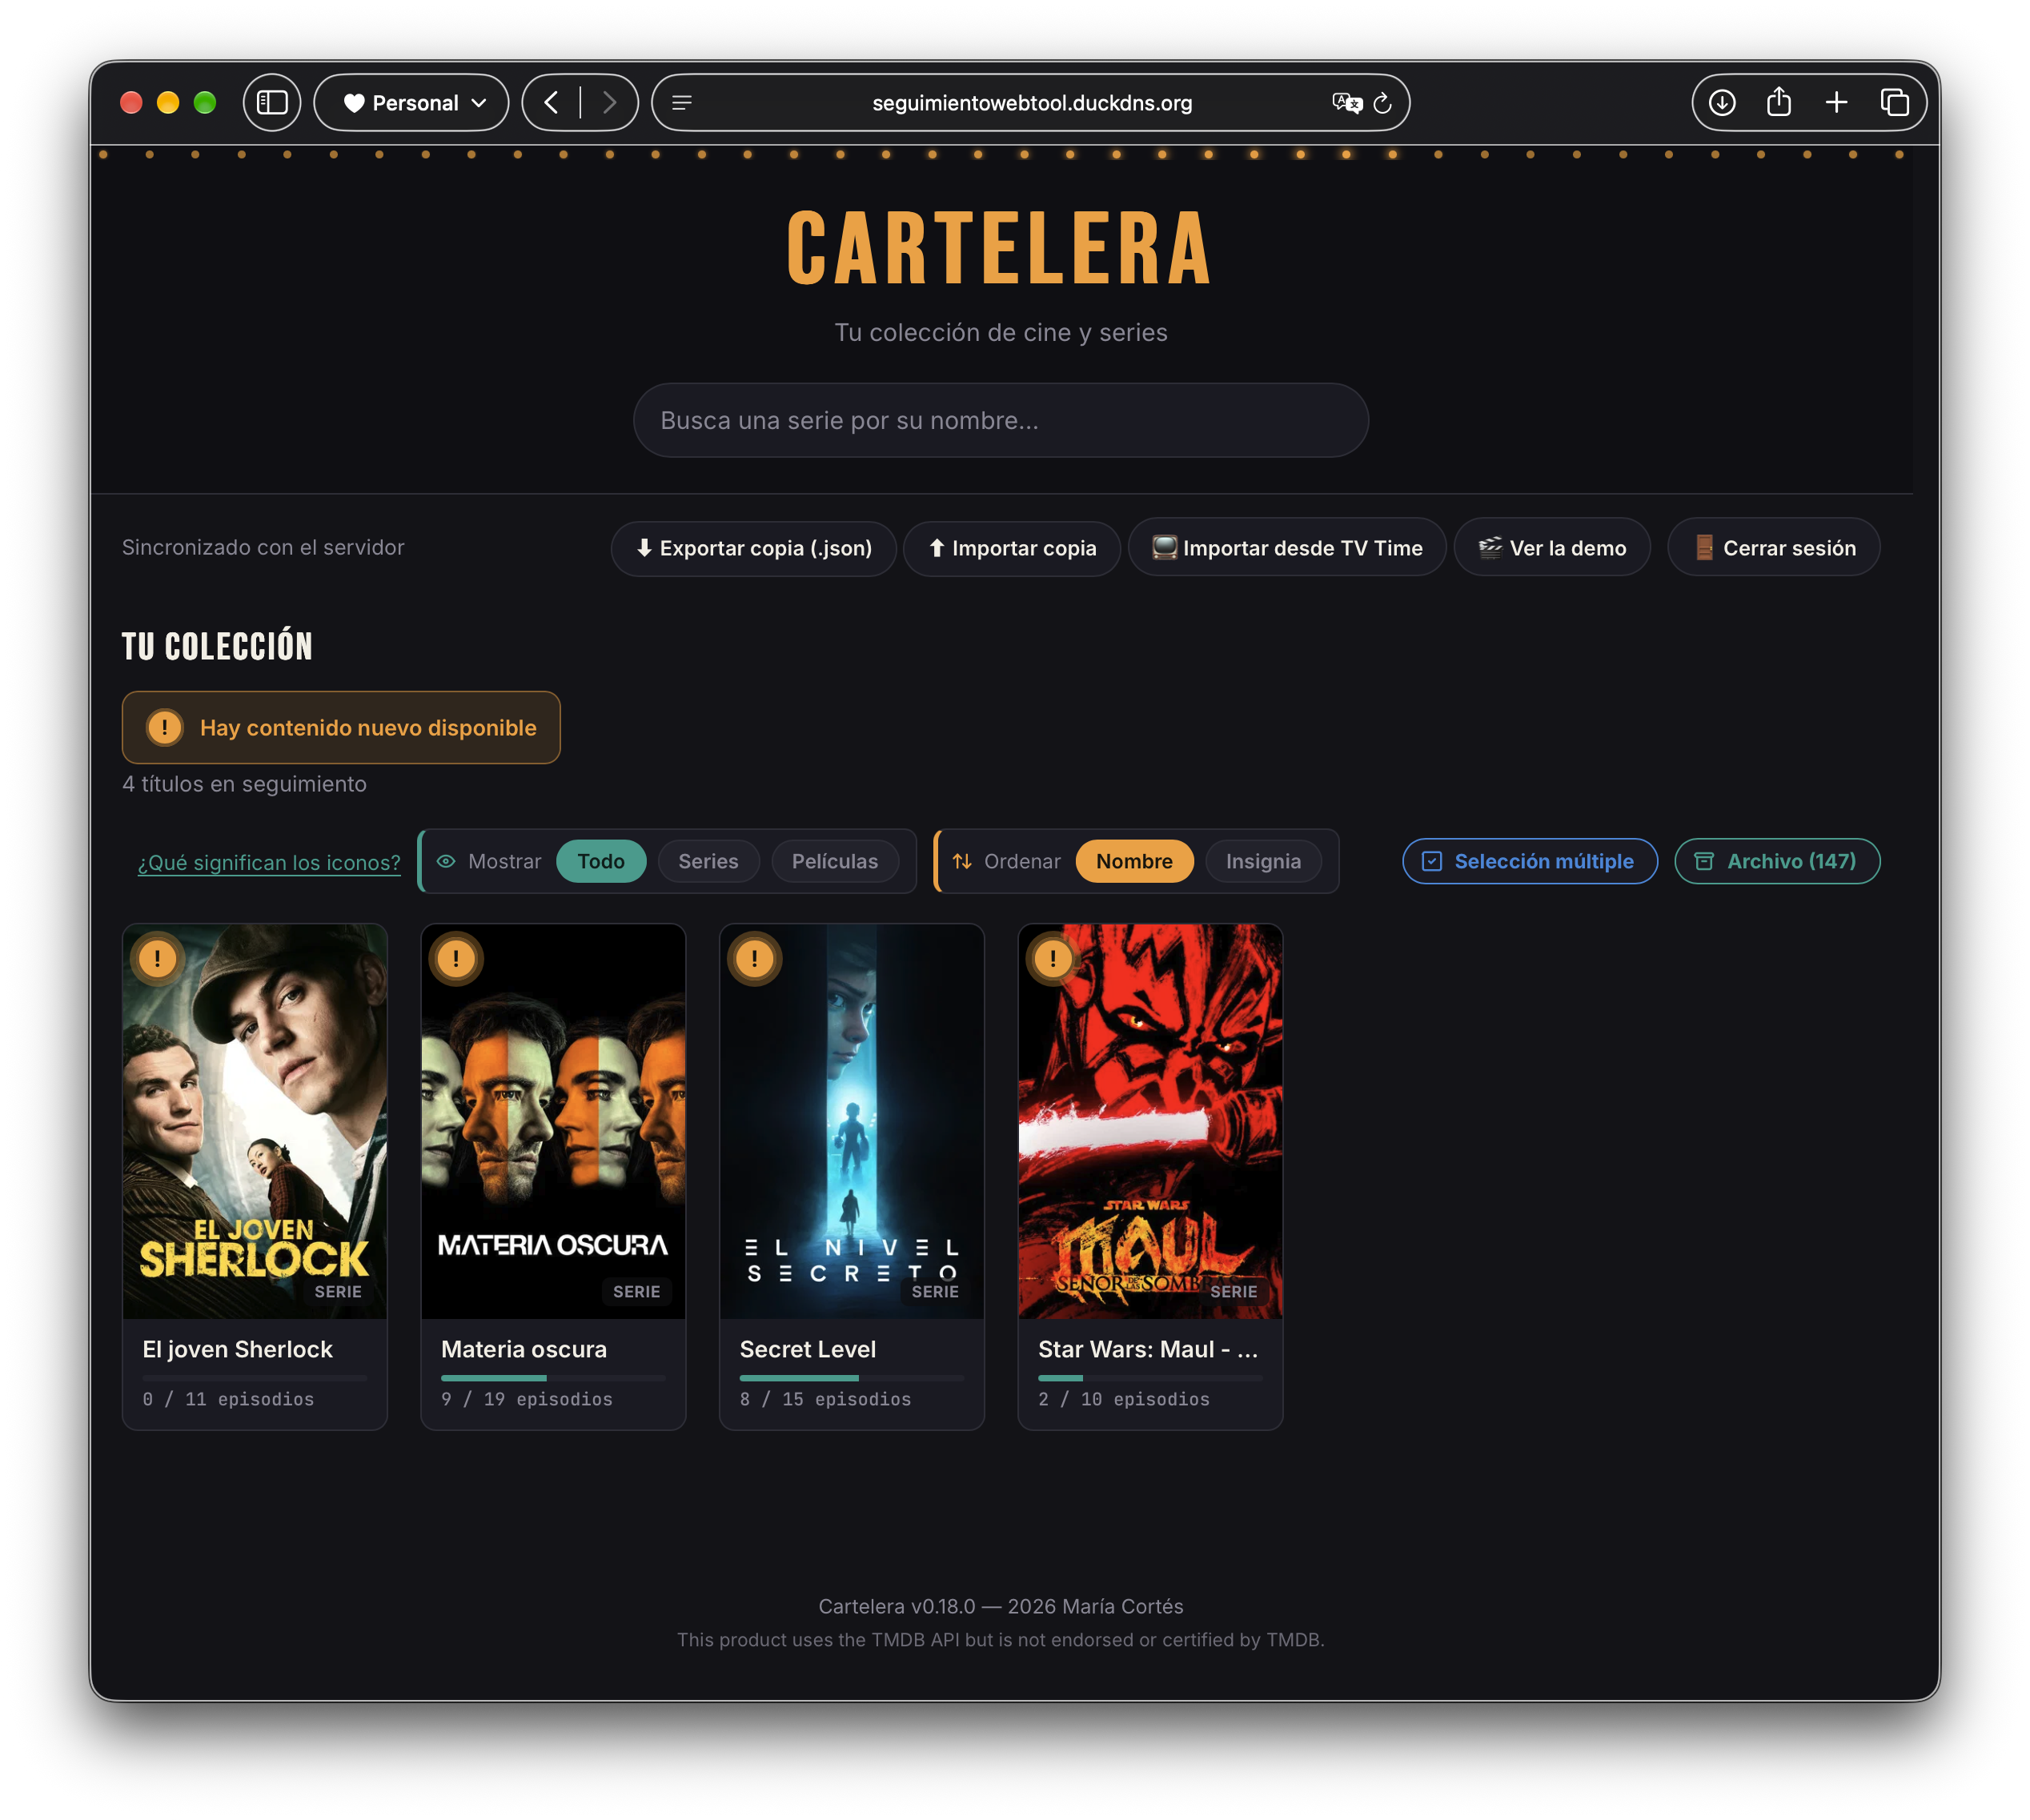The height and width of the screenshot is (1820, 2030).
Task: Open El joven Sherlock poster
Action: tap(255, 1122)
